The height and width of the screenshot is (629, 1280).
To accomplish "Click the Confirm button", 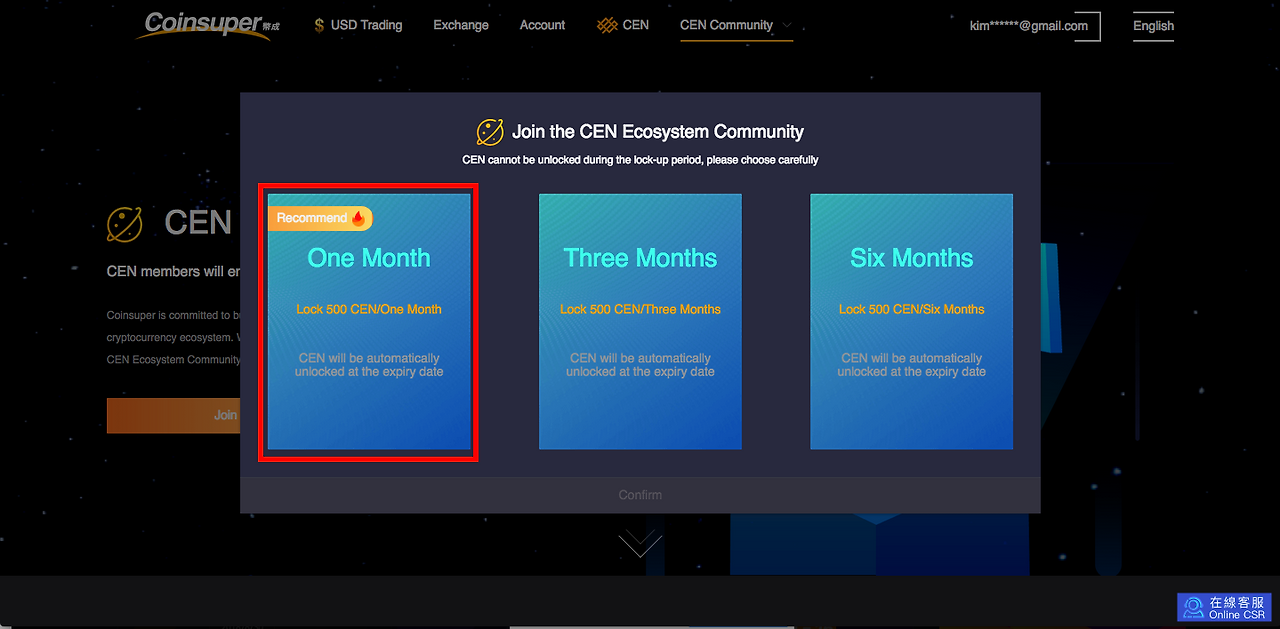I will 640,495.
